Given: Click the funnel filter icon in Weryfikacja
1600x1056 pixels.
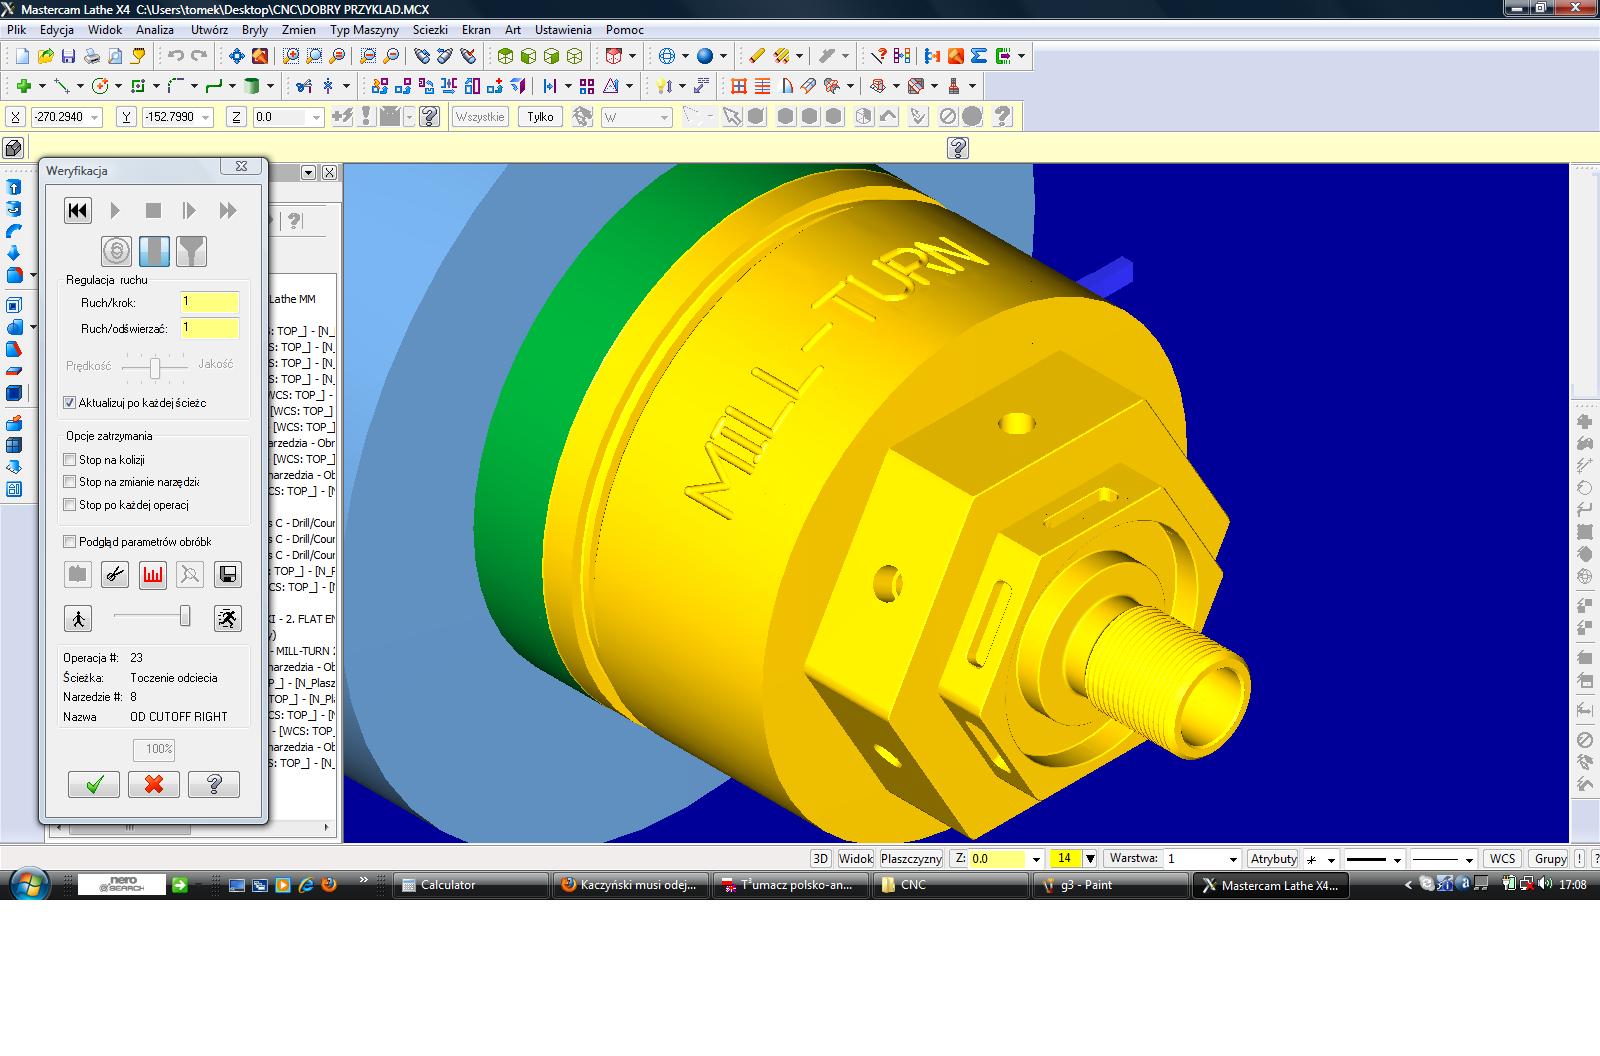Looking at the screenshot, I should (x=191, y=251).
